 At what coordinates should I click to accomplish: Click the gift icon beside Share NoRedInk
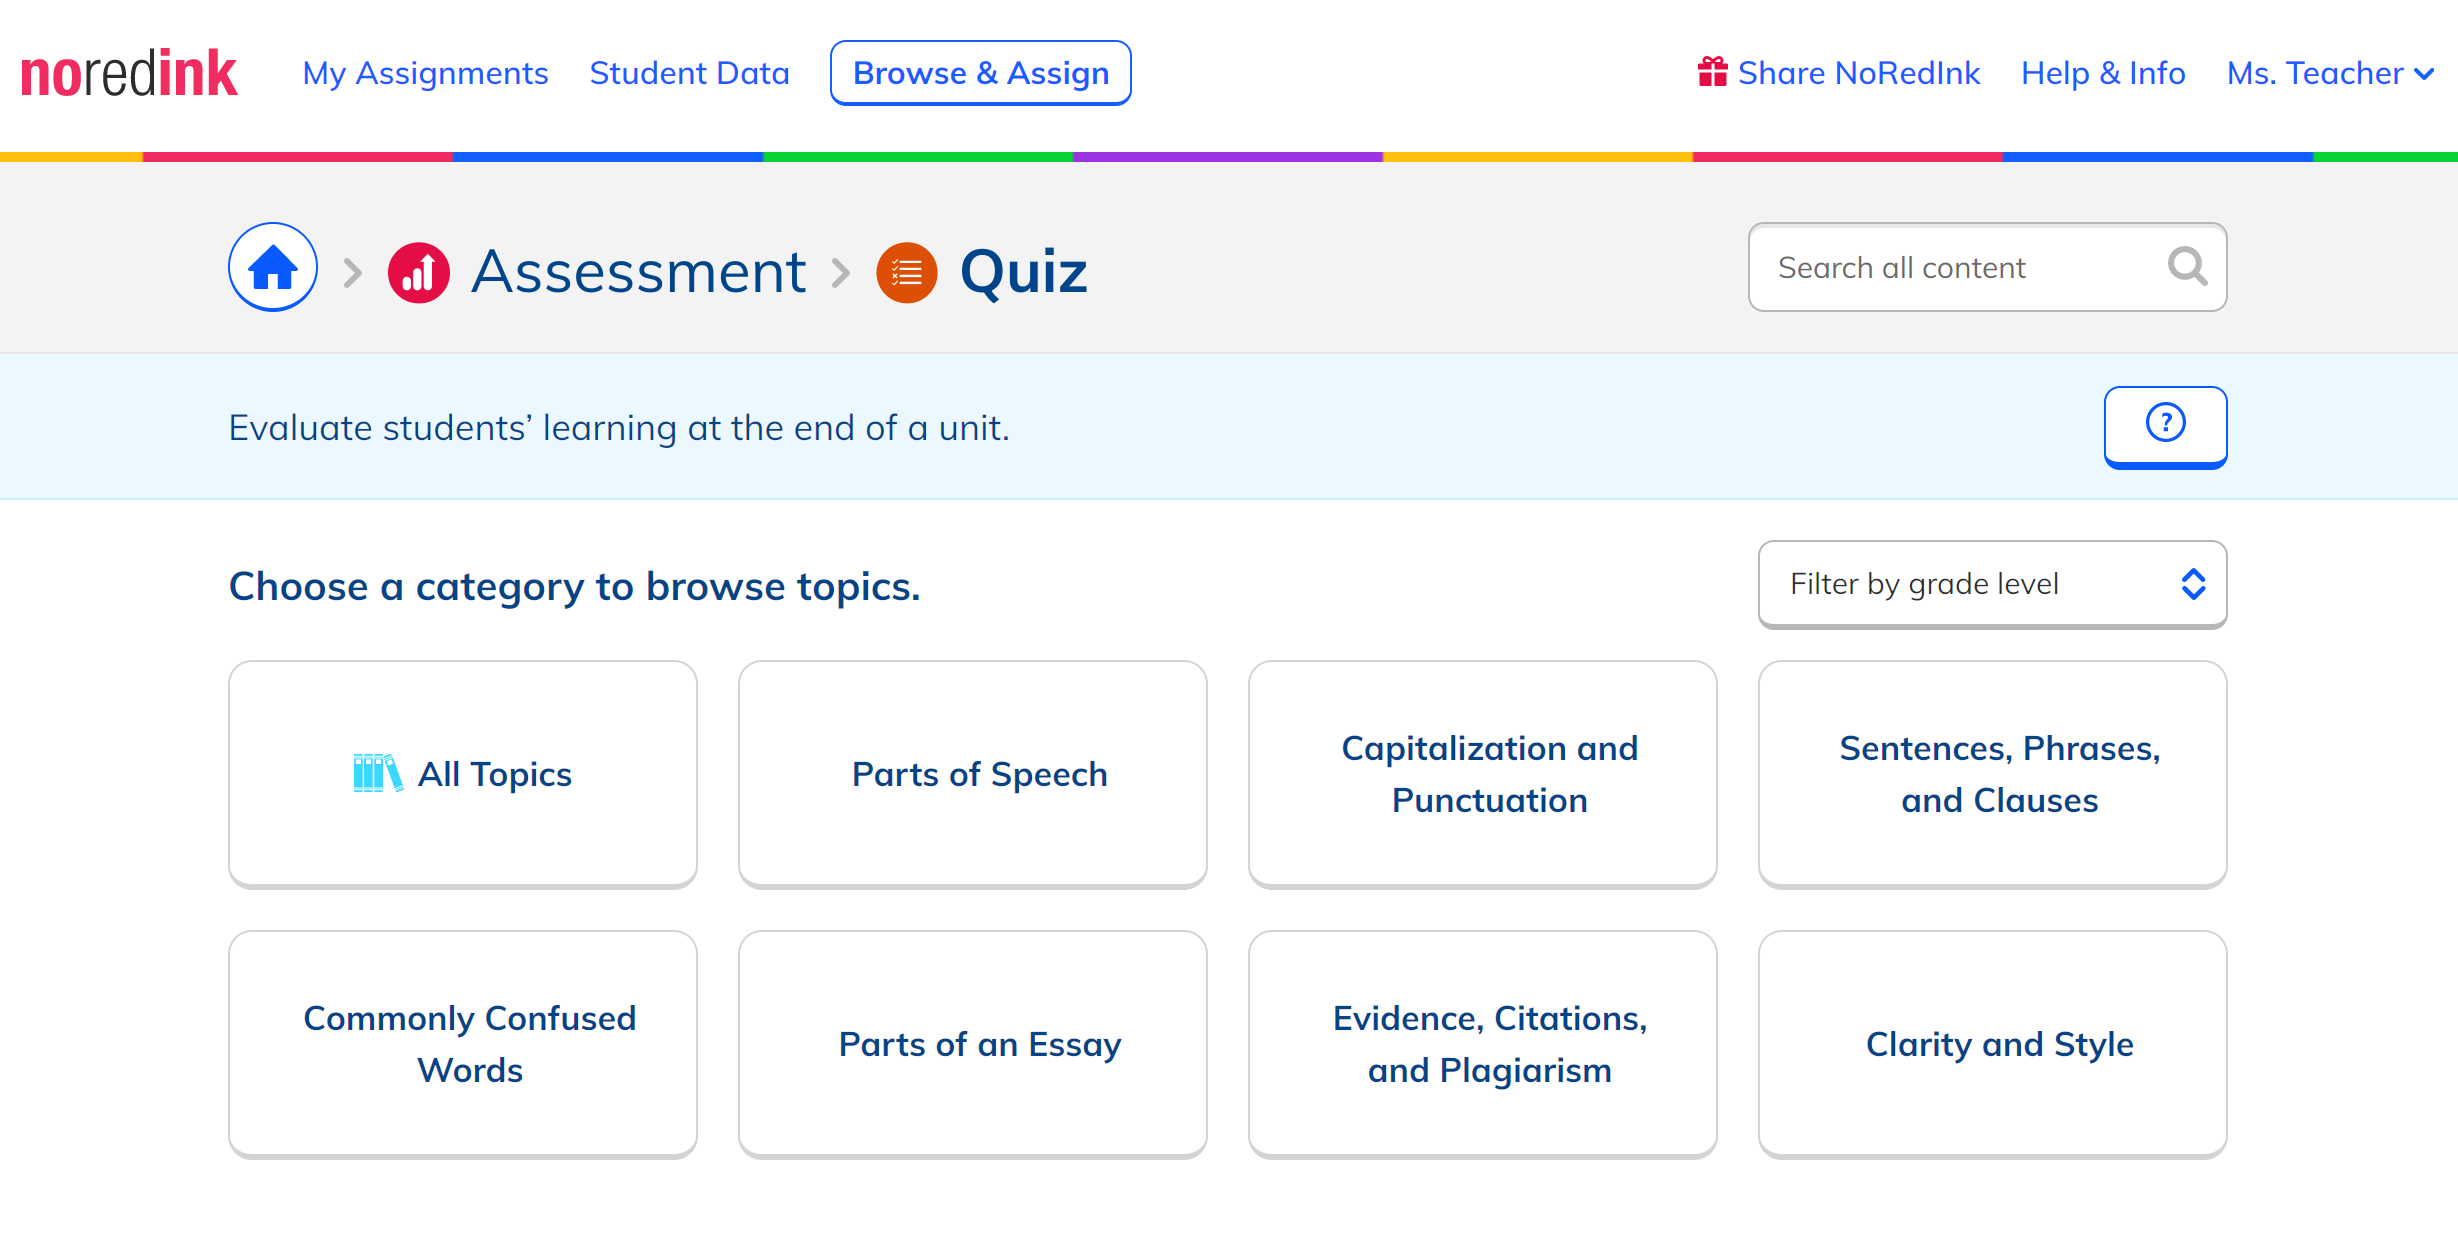click(1712, 72)
